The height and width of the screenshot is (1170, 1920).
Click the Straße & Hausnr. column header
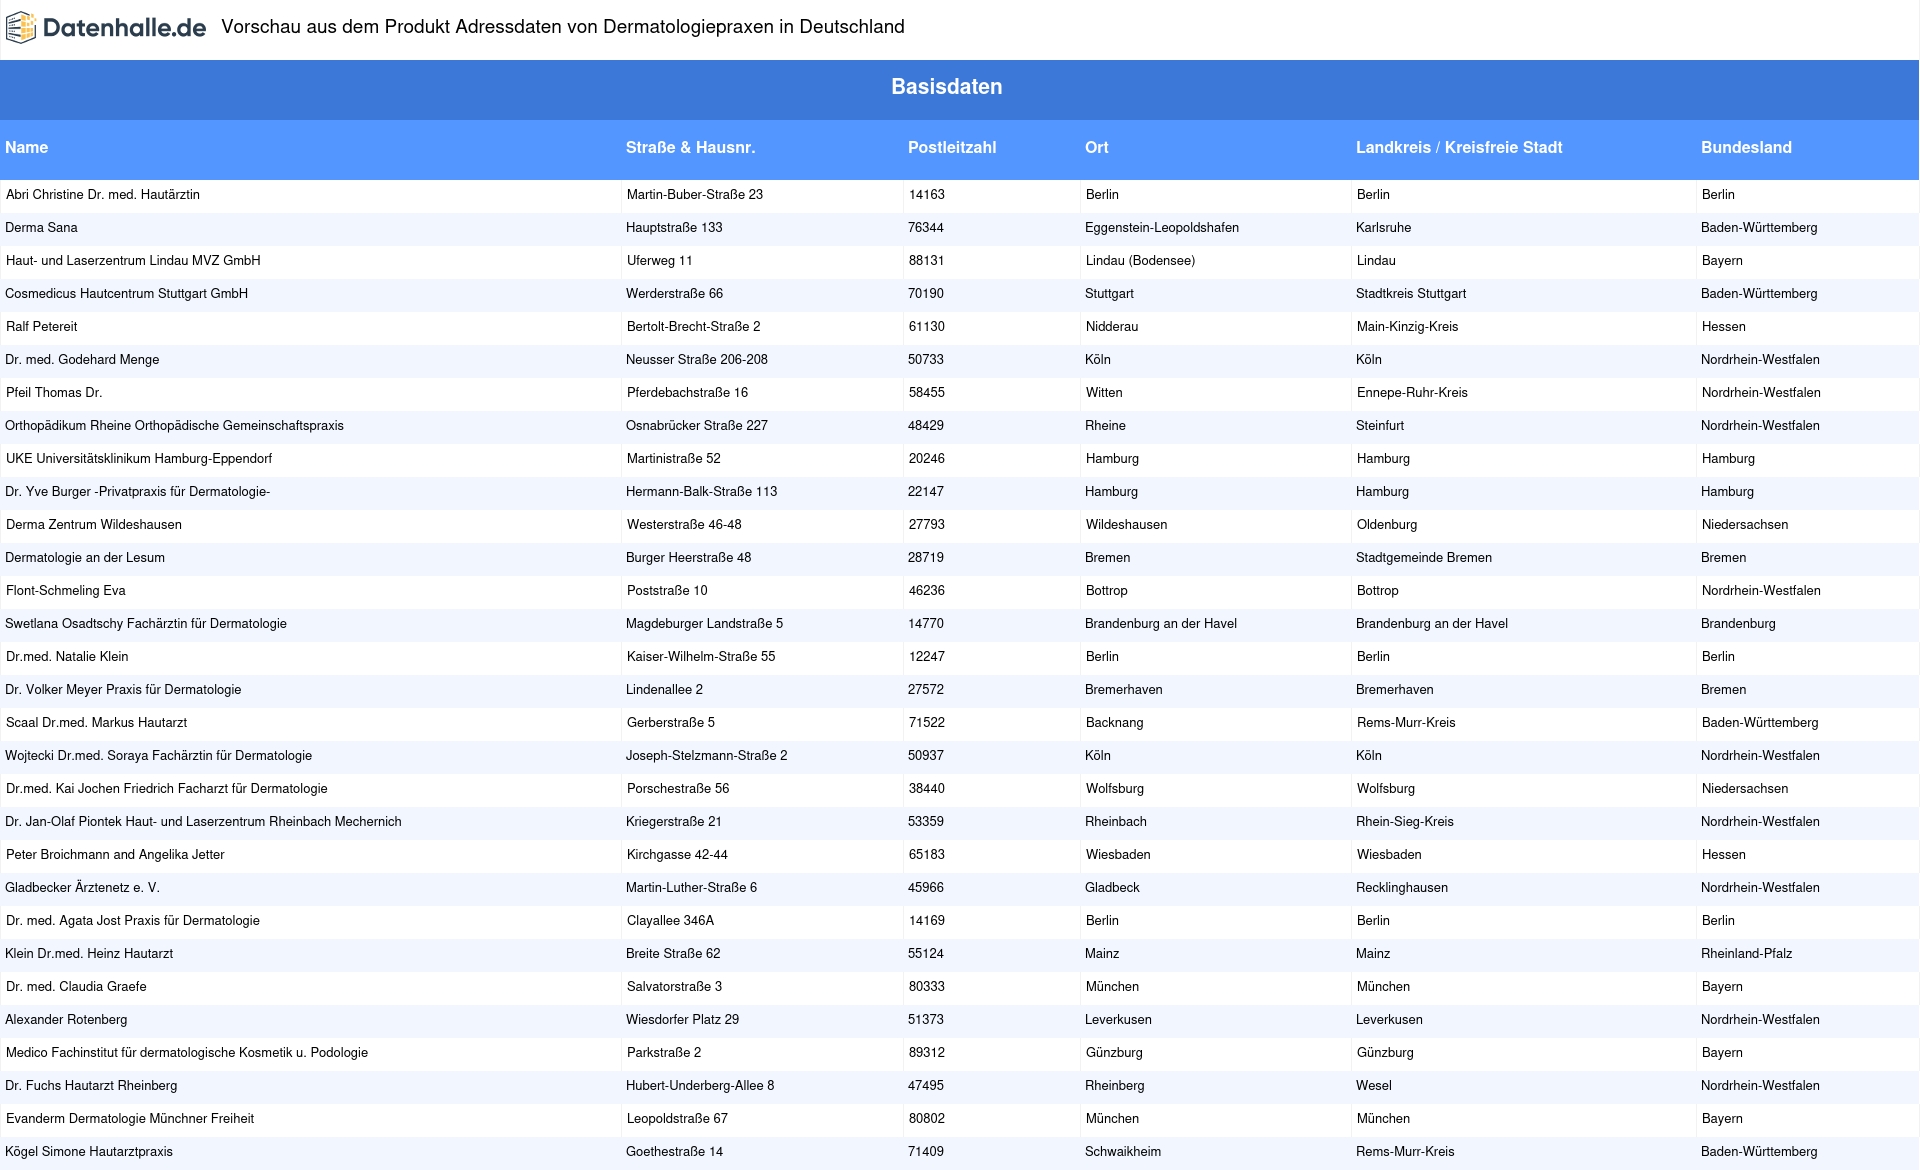[x=690, y=147]
